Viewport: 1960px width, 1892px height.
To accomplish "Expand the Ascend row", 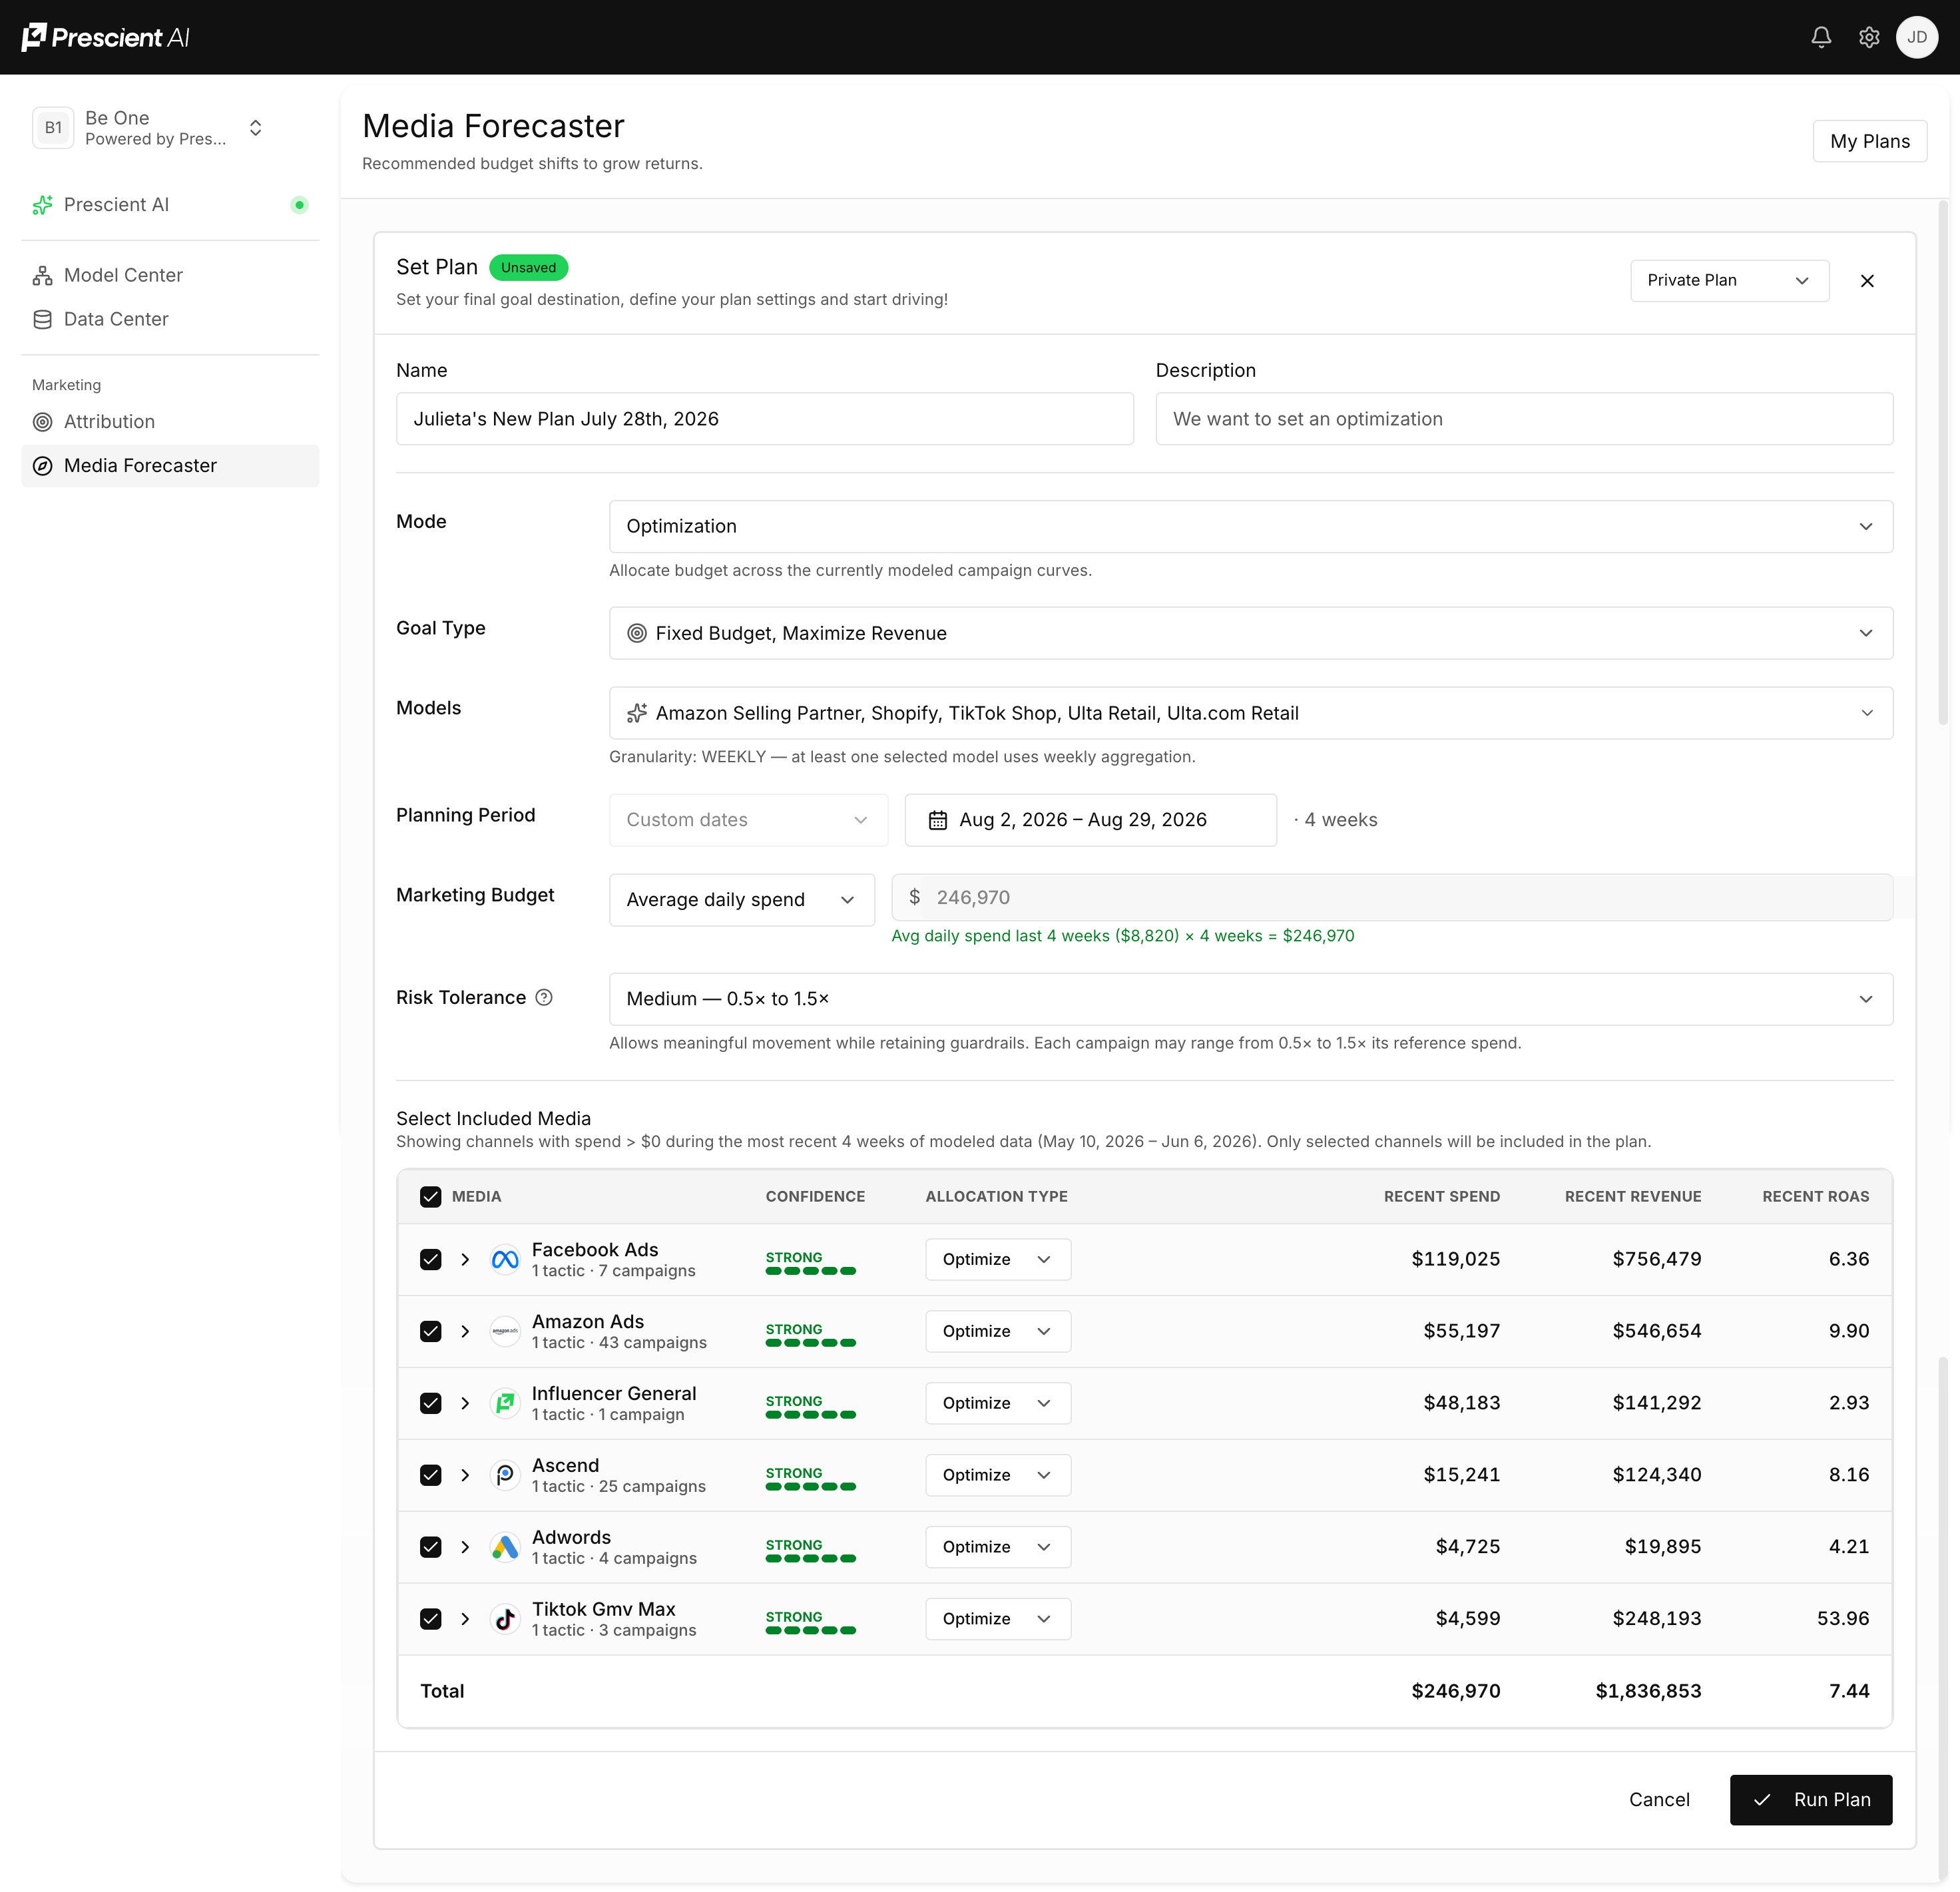I will [465, 1475].
